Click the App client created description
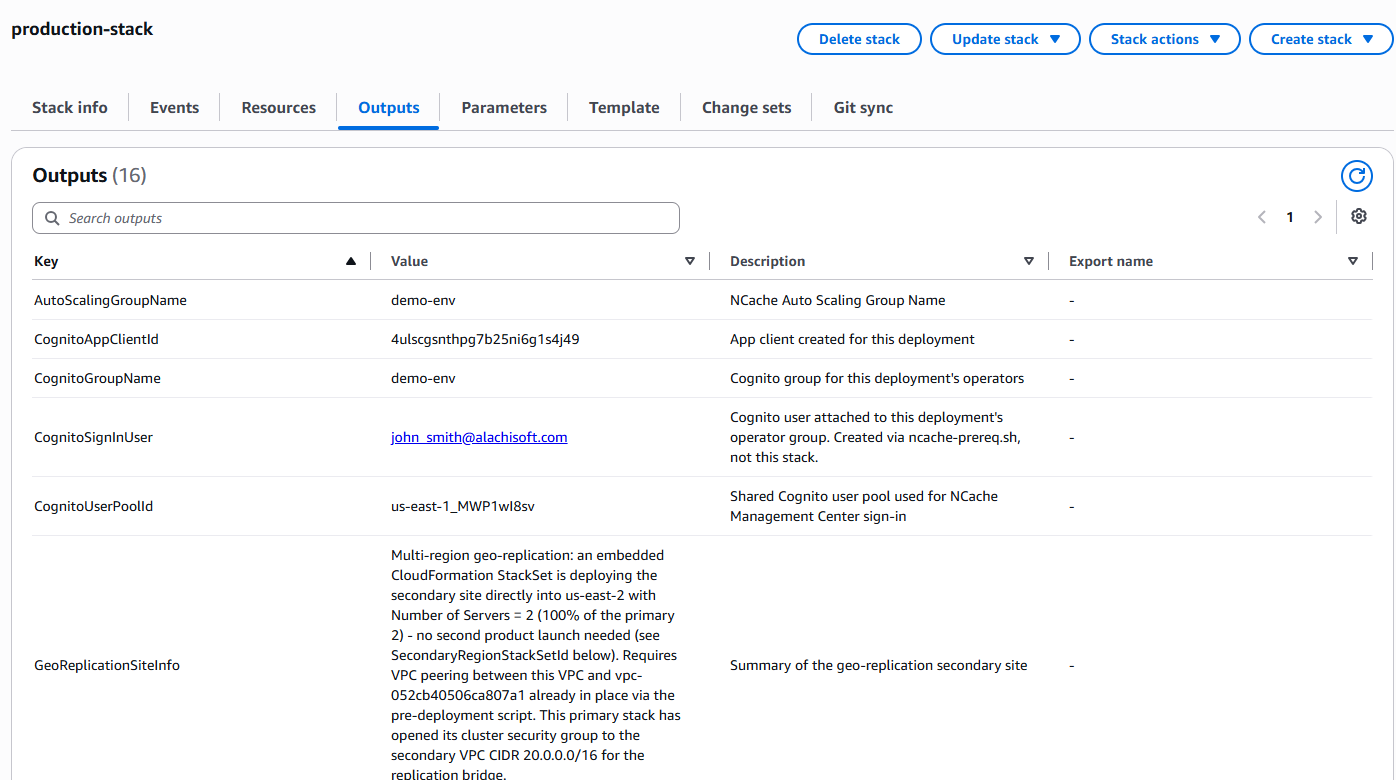The height and width of the screenshot is (780, 1396). point(852,339)
